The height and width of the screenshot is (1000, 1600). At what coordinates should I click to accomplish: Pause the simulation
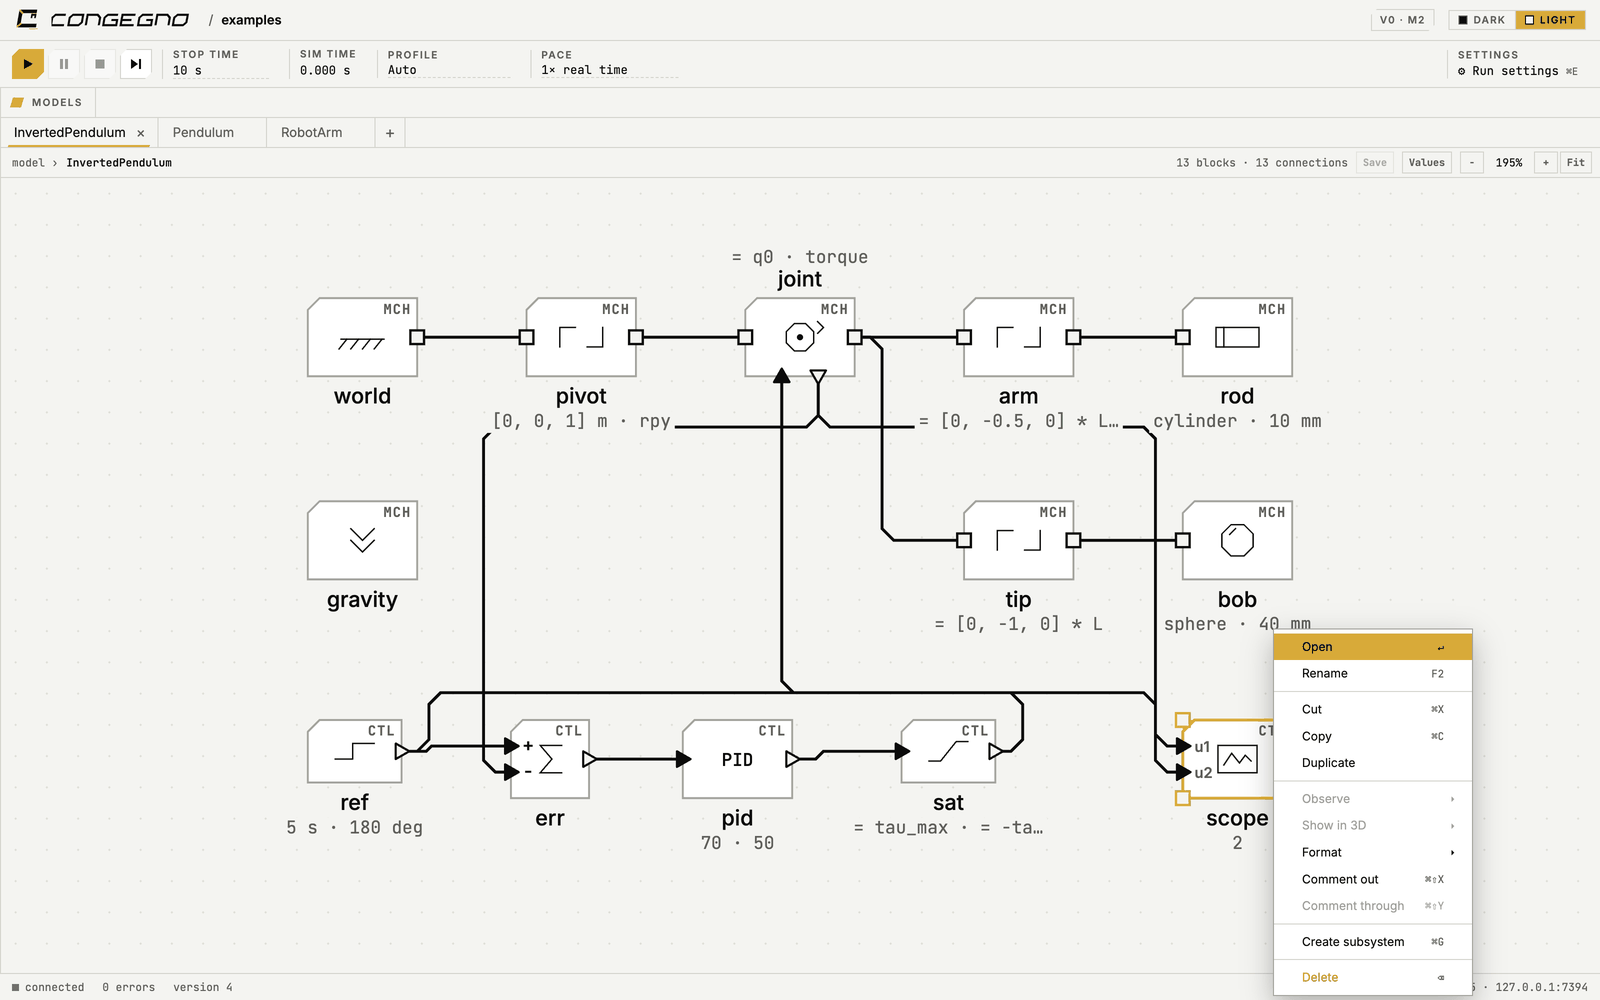64,64
